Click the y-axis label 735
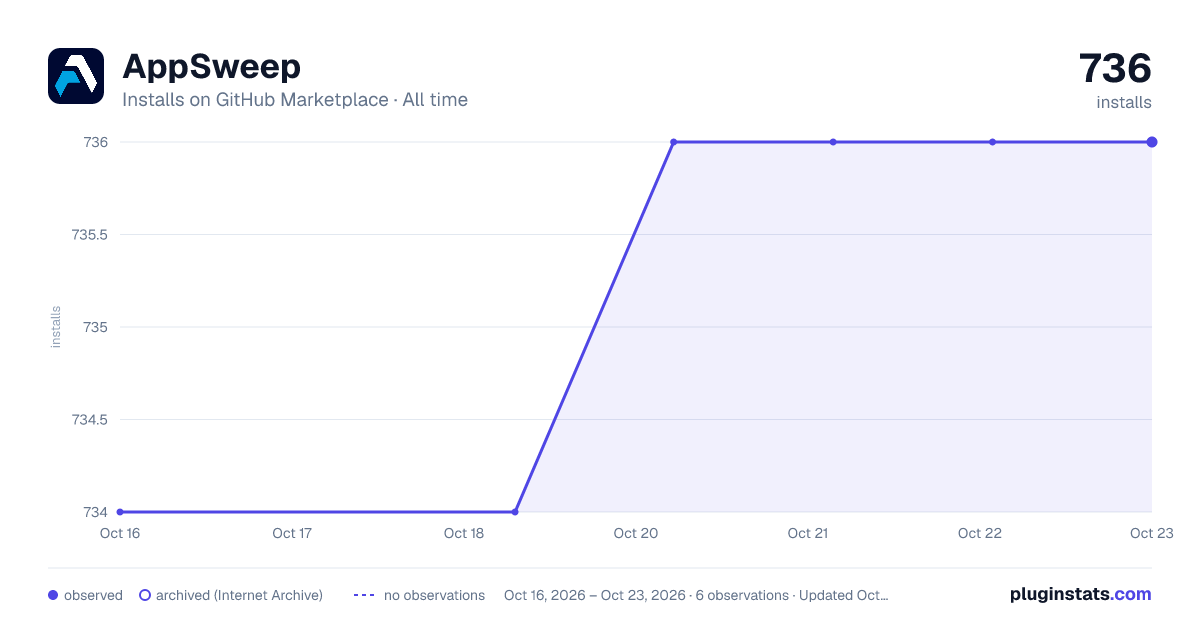The width and height of the screenshot is (1200, 630). 96,327
